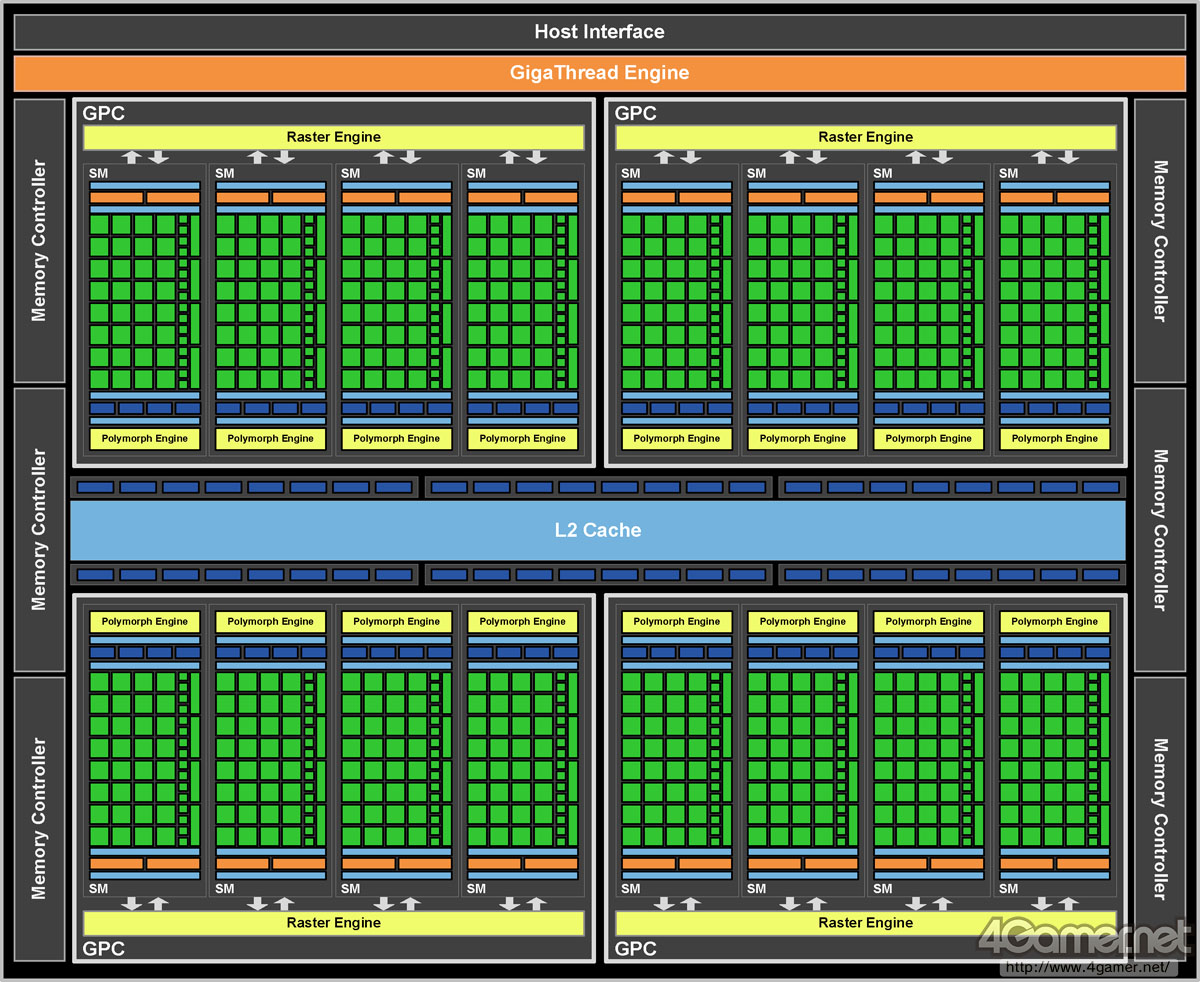Click first SM label in upper-right GPC
This screenshot has width=1200, height=982.
[630, 173]
